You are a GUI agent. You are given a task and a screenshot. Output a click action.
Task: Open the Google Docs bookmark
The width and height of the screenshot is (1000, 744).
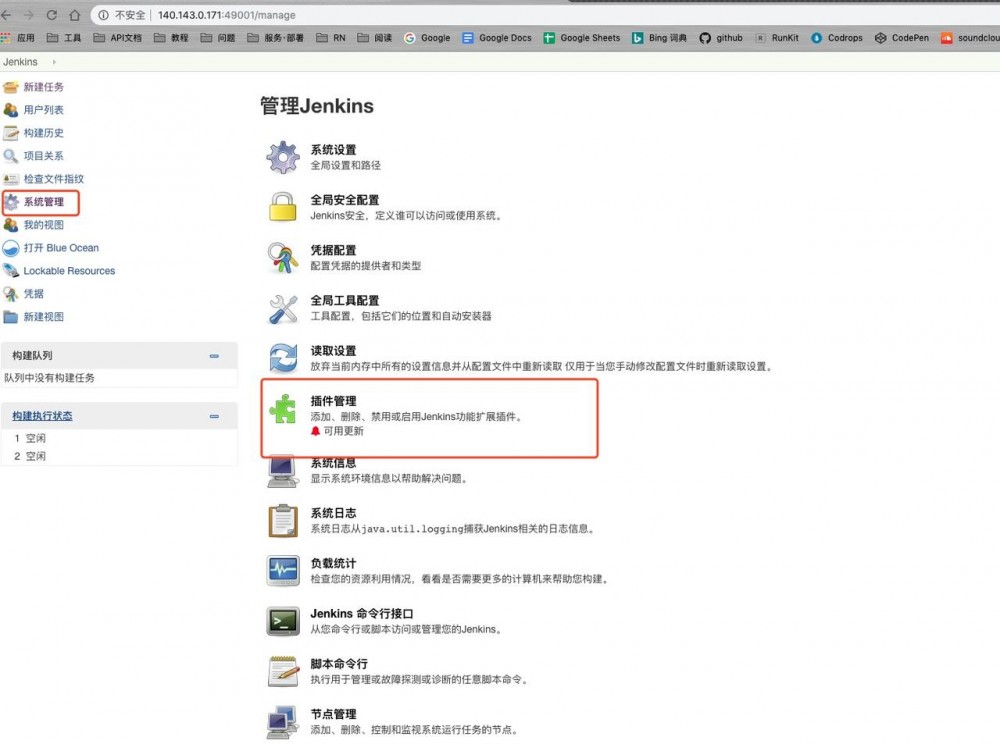tap(497, 38)
